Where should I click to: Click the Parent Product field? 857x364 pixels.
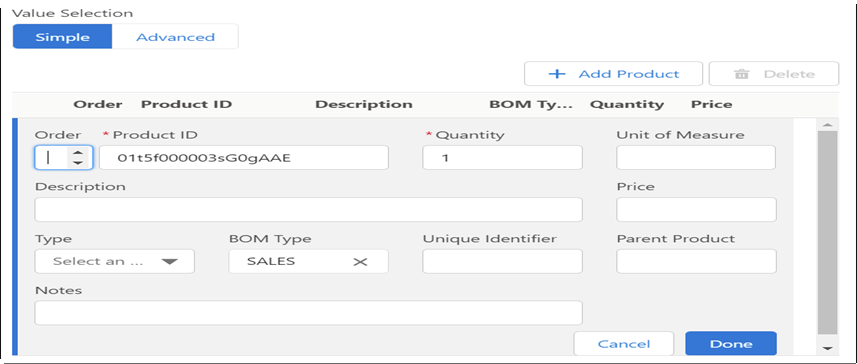[x=696, y=261]
